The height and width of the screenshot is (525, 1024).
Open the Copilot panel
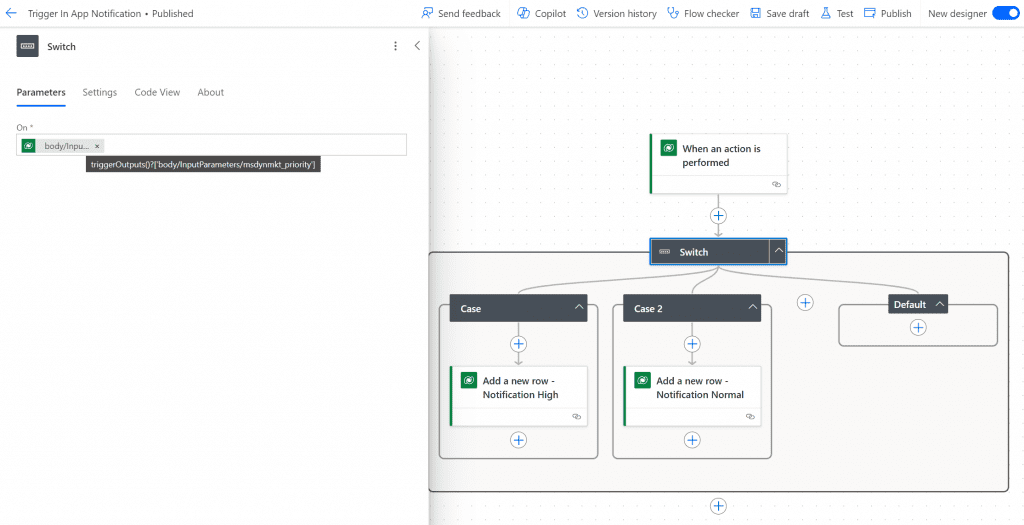[x=541, y=14]
